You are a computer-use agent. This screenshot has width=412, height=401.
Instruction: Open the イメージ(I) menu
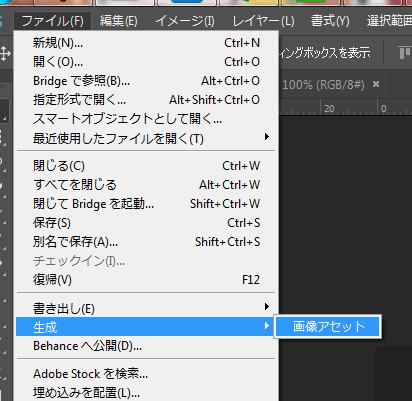(x=185, y=21)
